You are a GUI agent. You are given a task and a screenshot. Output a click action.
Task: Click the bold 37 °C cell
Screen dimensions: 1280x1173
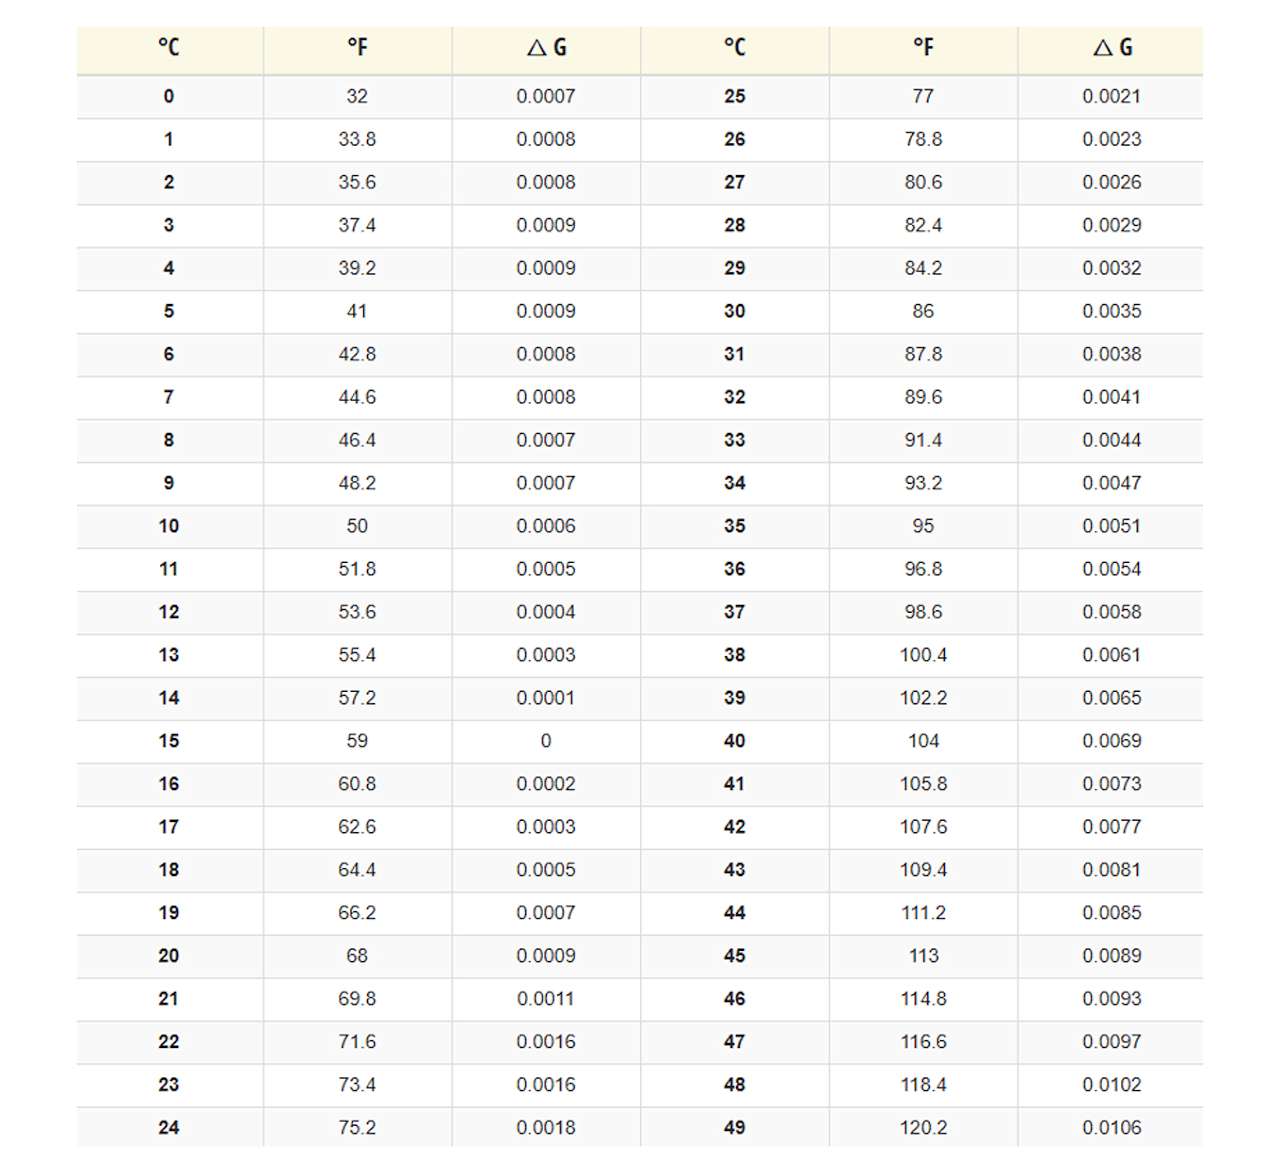pyautogui.click(x=735, y=612)
